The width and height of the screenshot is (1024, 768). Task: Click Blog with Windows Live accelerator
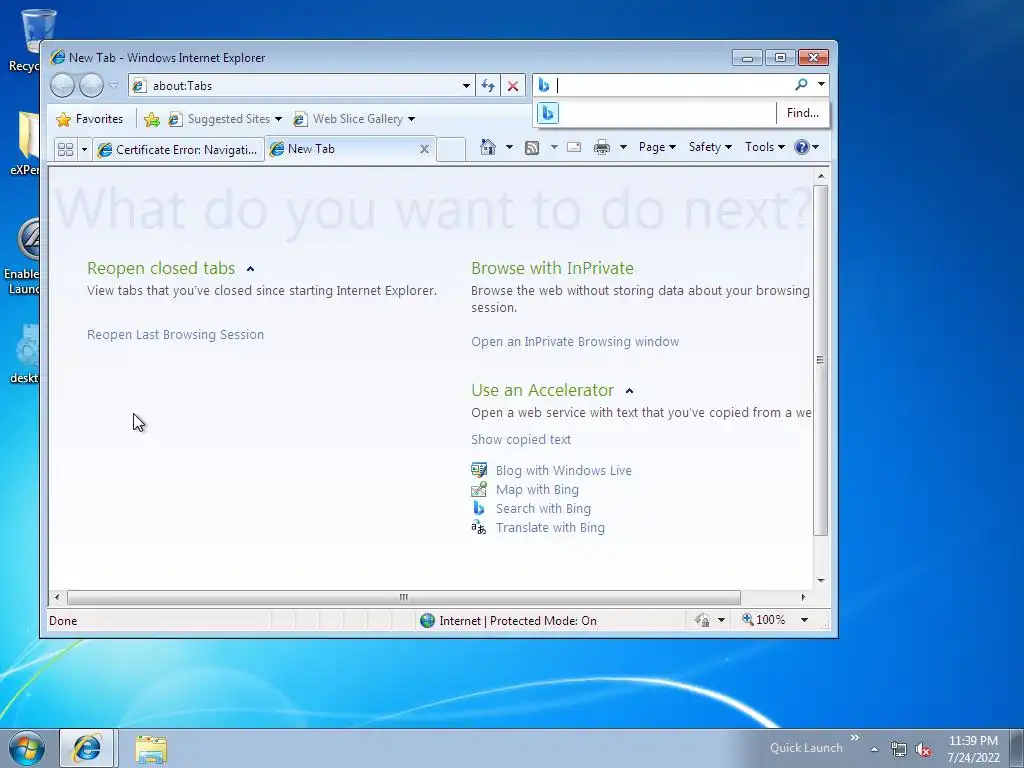[564, 470]
